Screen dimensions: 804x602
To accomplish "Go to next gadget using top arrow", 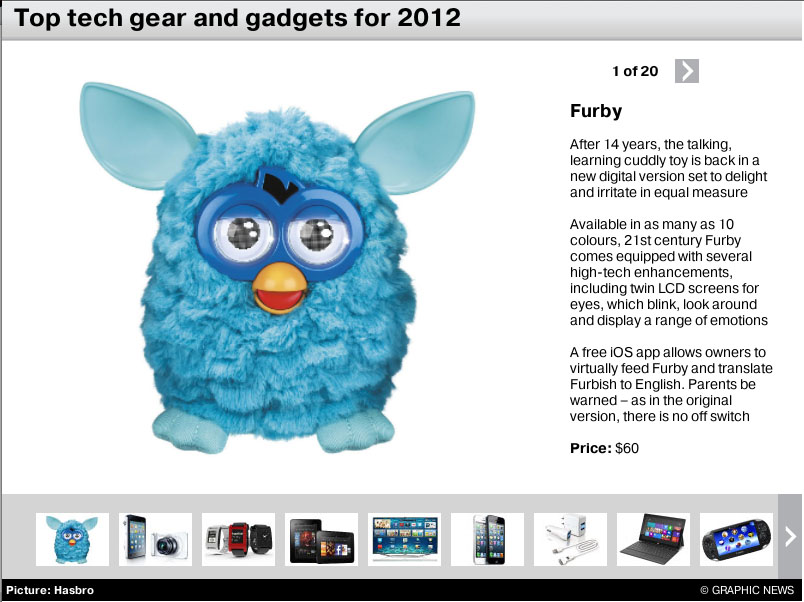I will [x=687, y=71].
